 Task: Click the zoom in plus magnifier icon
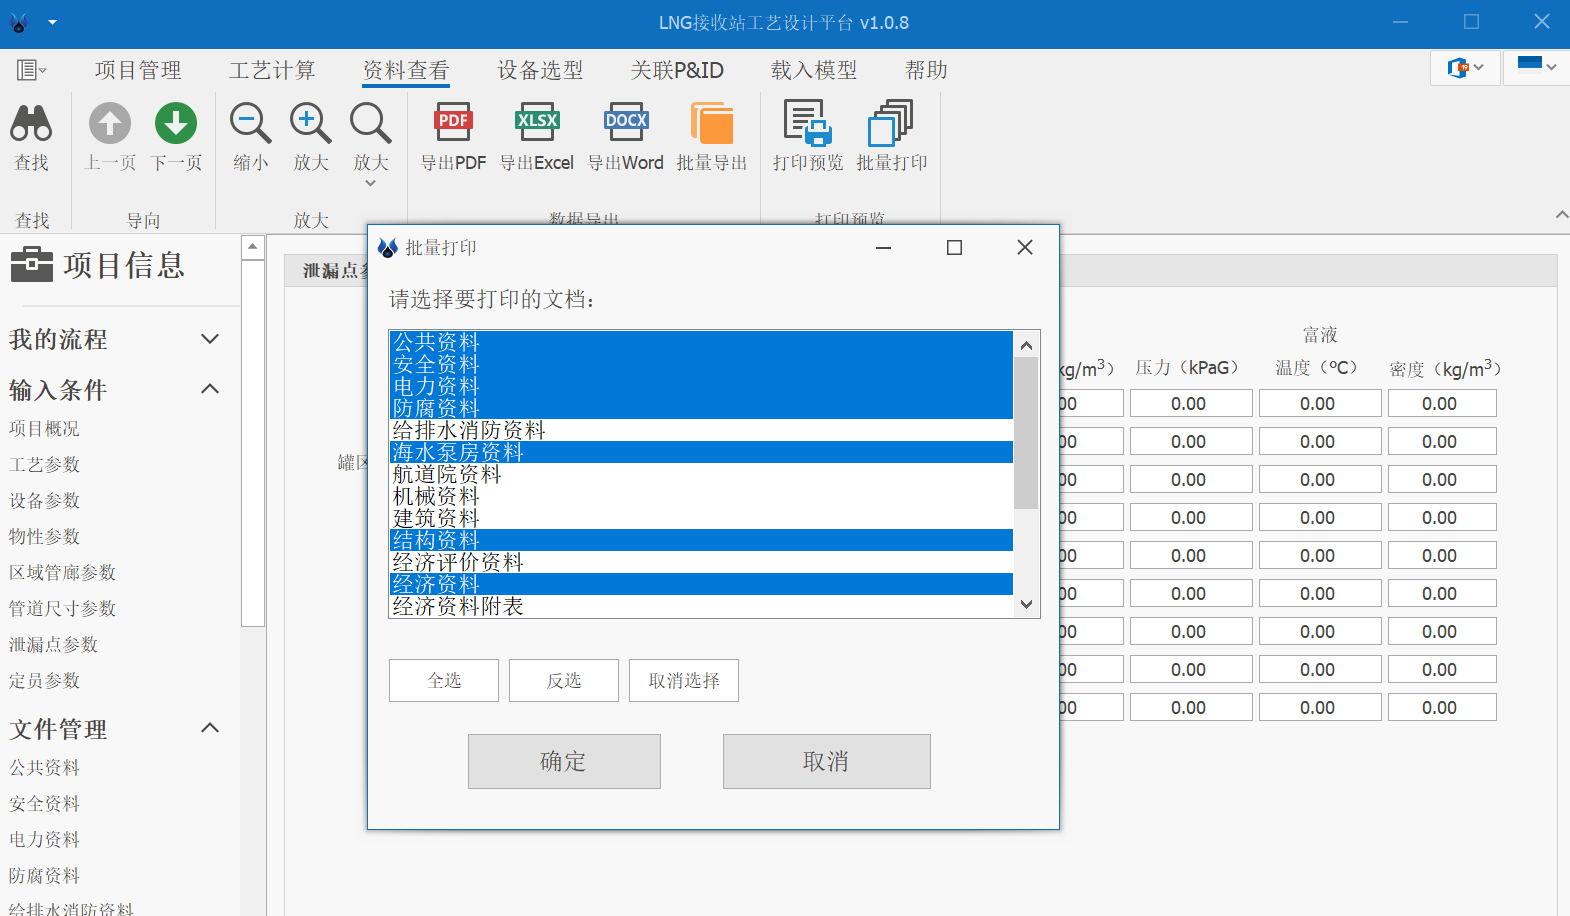(x=310, y=123)
